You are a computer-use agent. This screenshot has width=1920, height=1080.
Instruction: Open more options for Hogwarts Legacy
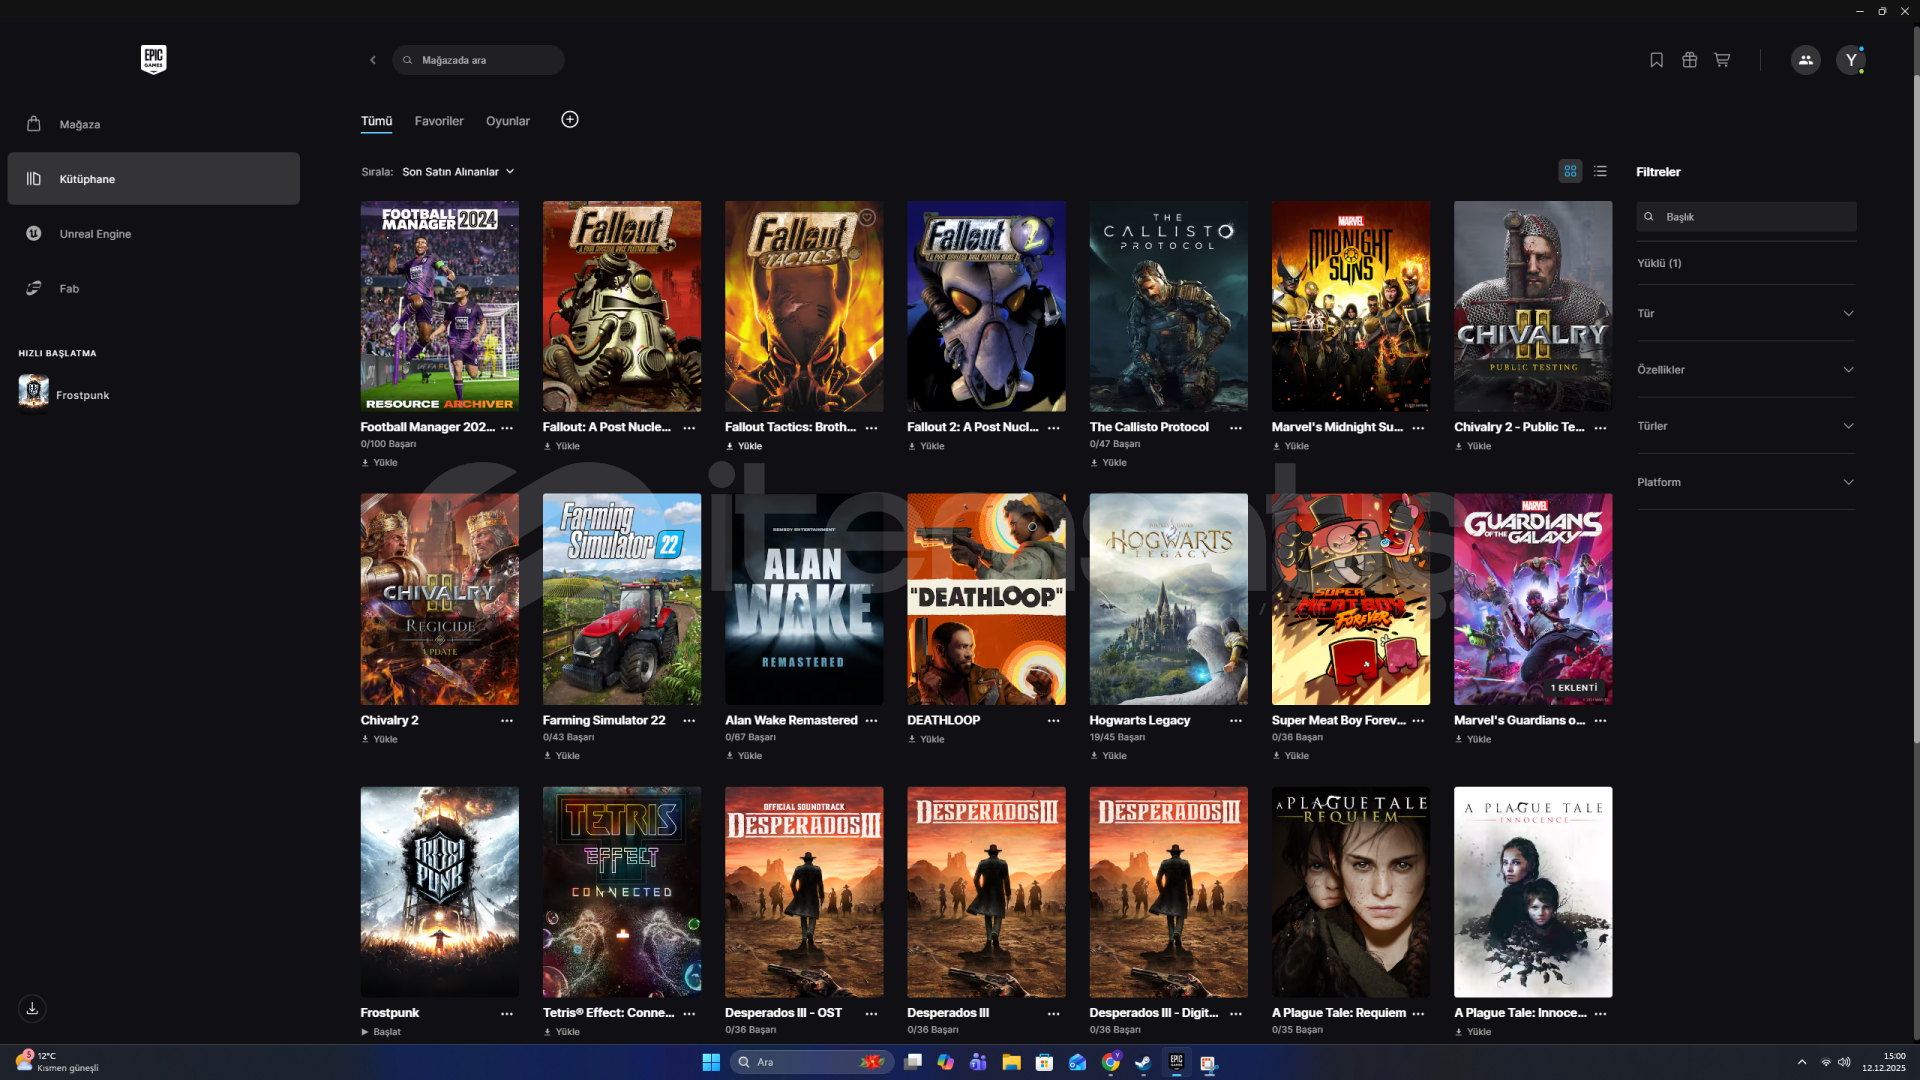[1236, 721]
